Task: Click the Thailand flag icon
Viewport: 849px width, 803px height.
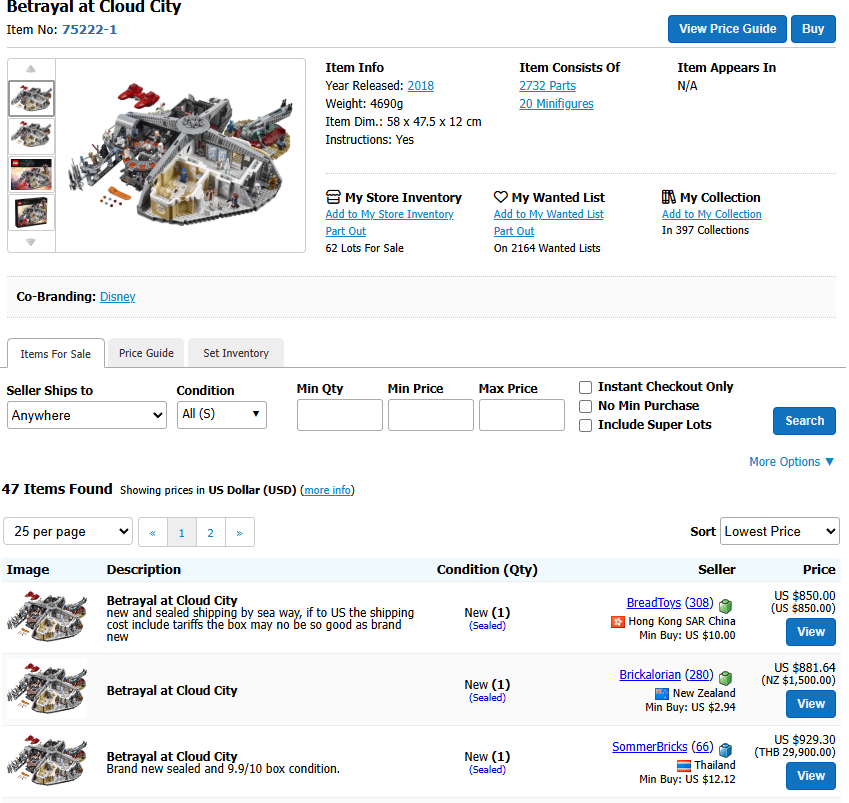Action: click(684, 766)
